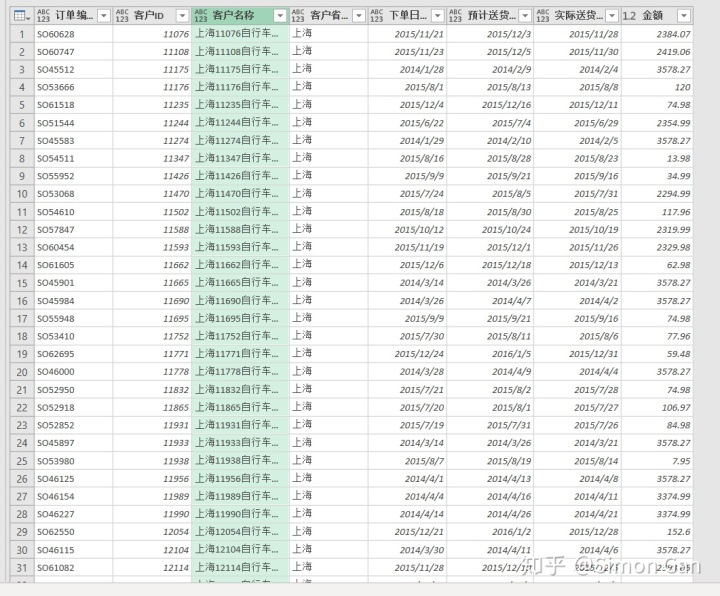Click province cell 上海 in row 13
The width and height of the screenshot is (720, 596).
(x=328, y=247)
